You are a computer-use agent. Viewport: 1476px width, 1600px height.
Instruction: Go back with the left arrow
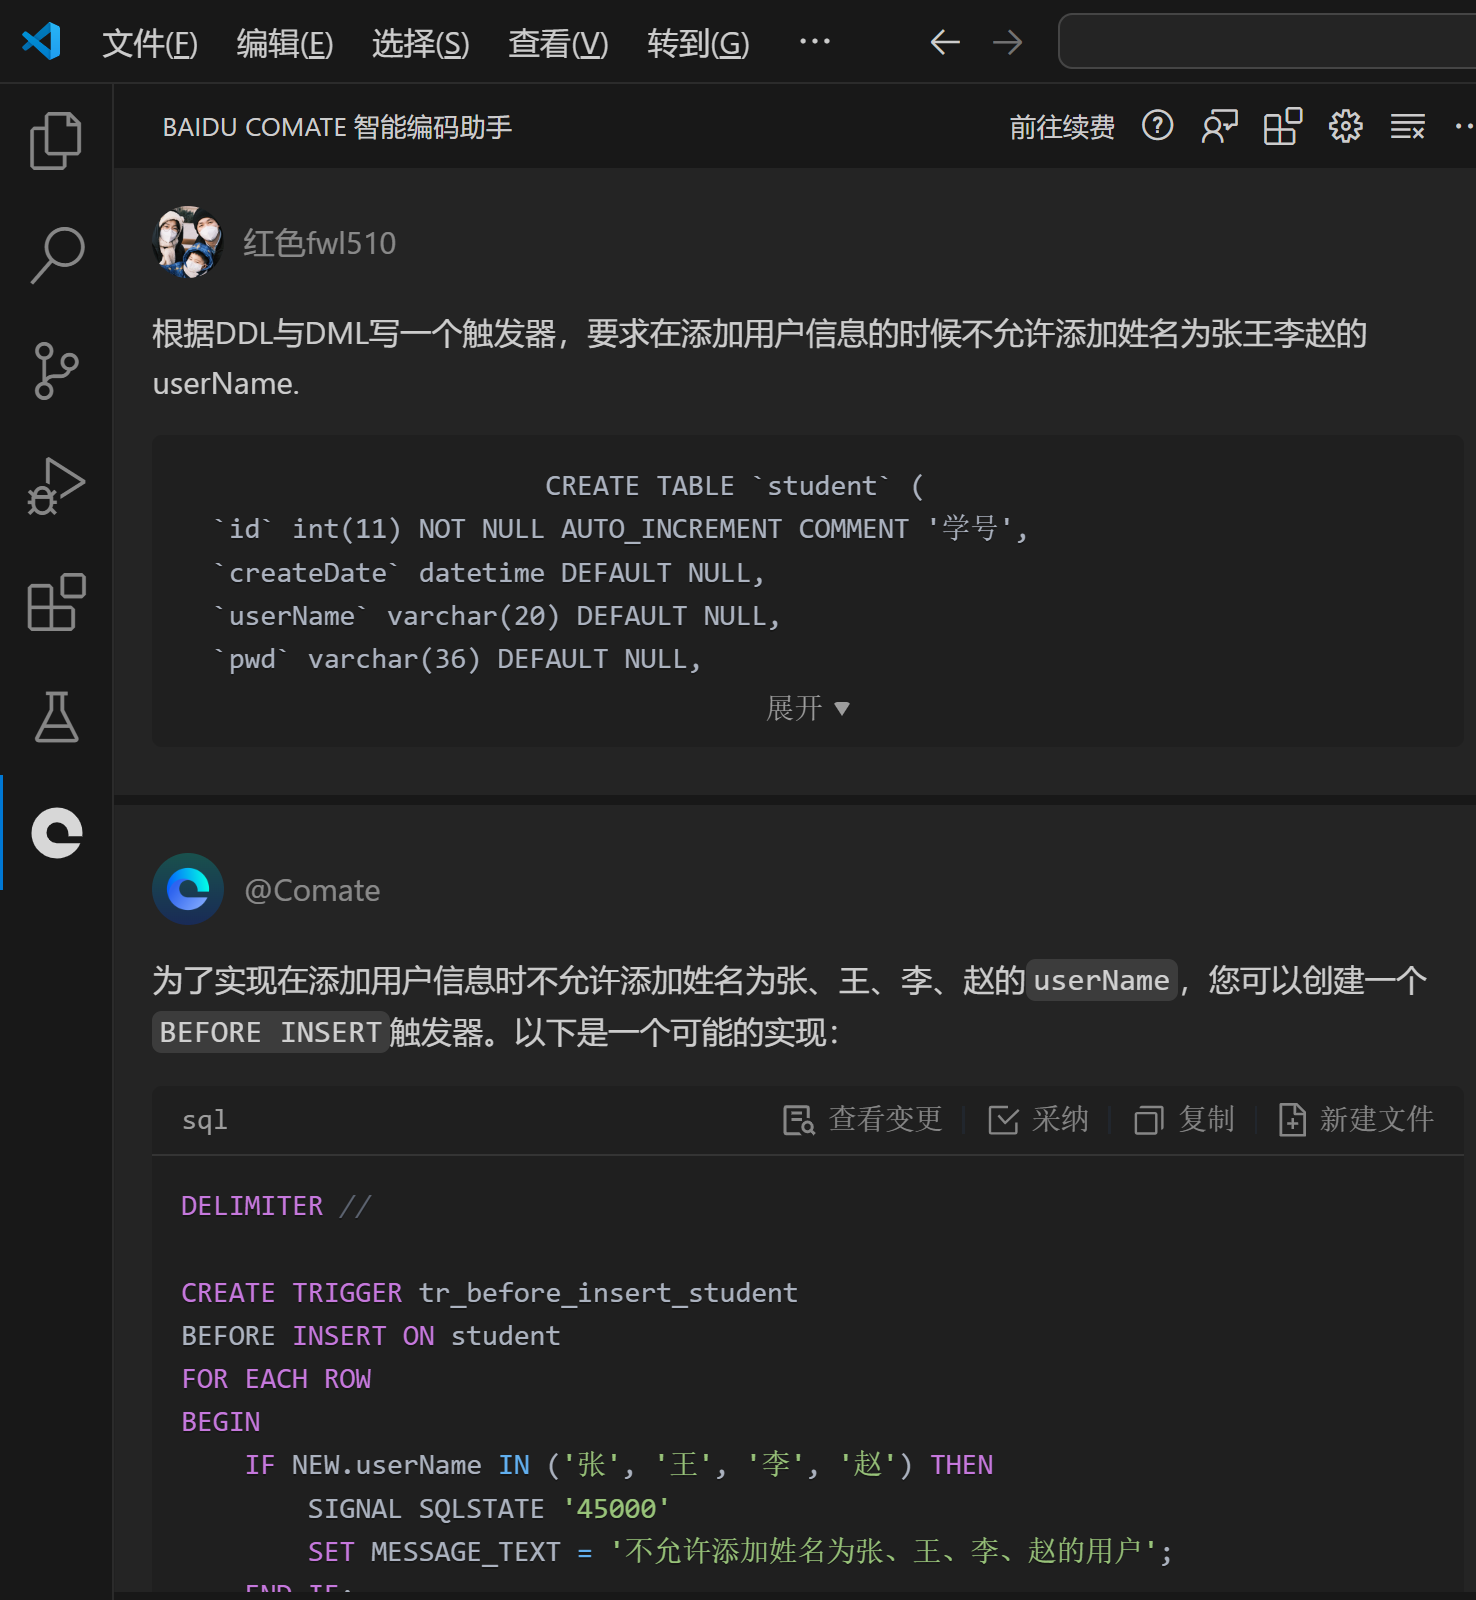point(945,42)
